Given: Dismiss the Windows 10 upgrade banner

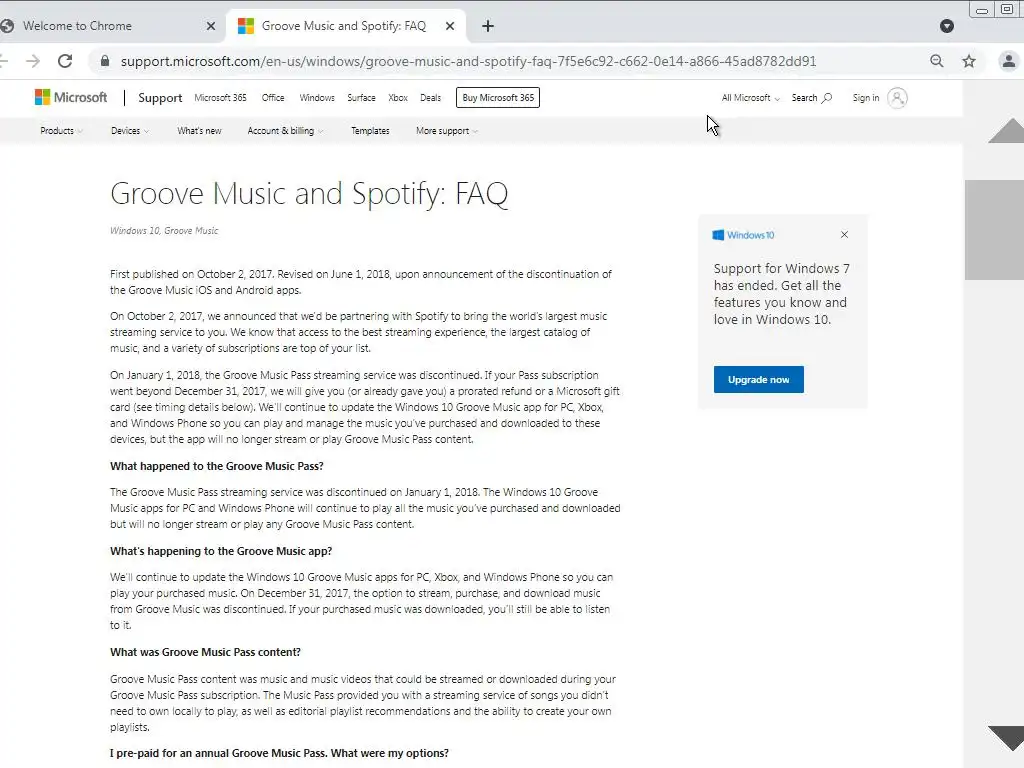Looking at the screenshot, I should click(x=844, y=235).
